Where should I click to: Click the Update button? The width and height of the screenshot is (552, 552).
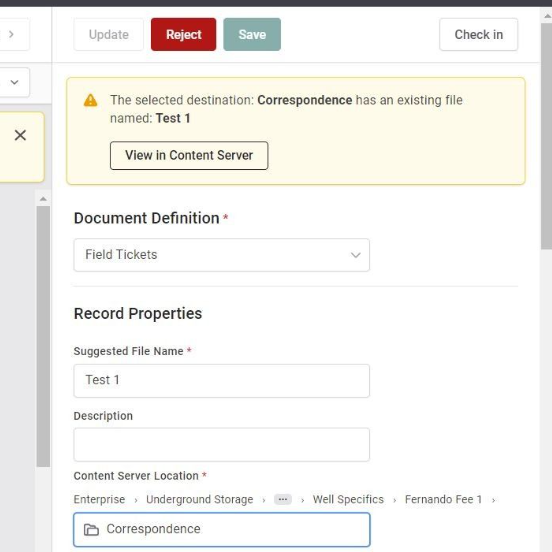[x=108, y=34]
